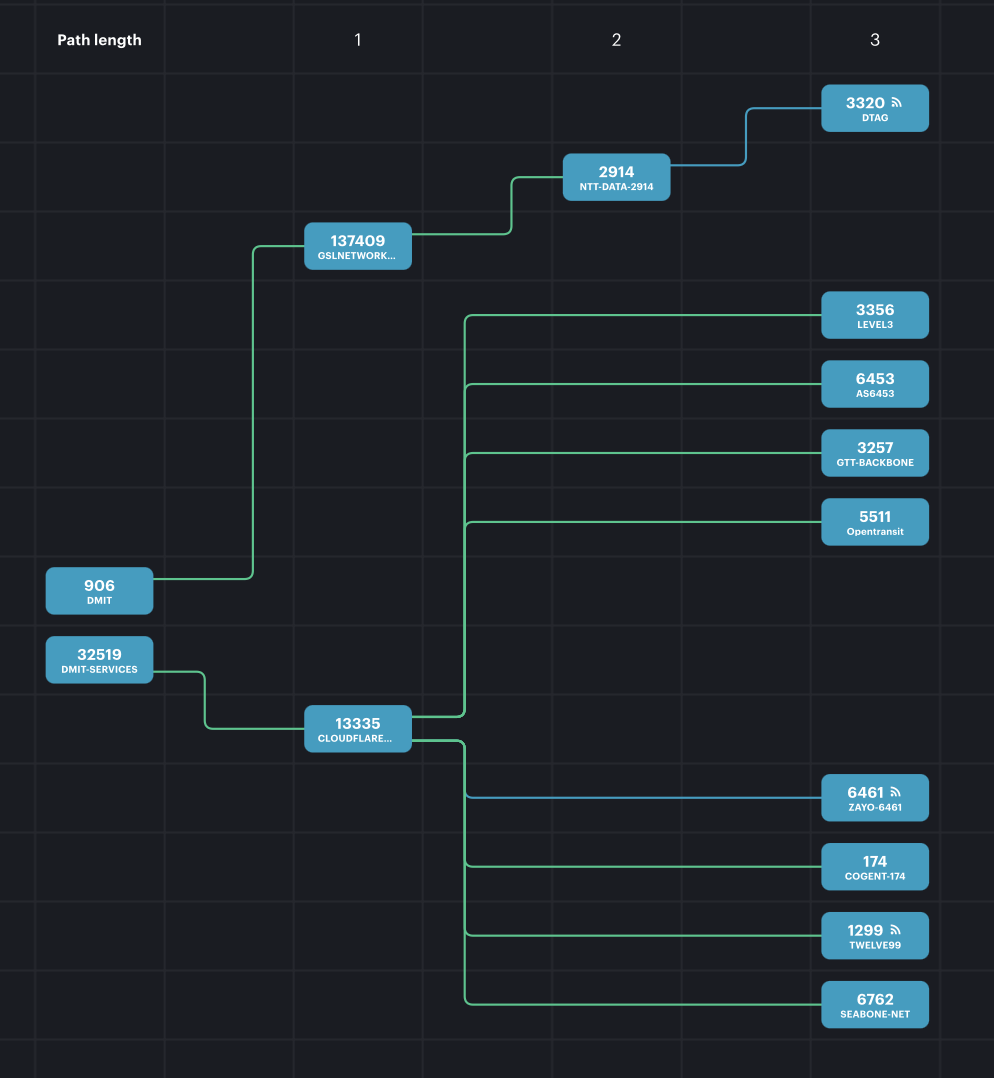Screen dimensions: 994x1078
Task: Click the path length 3 column header
Action: pos(874,40)
